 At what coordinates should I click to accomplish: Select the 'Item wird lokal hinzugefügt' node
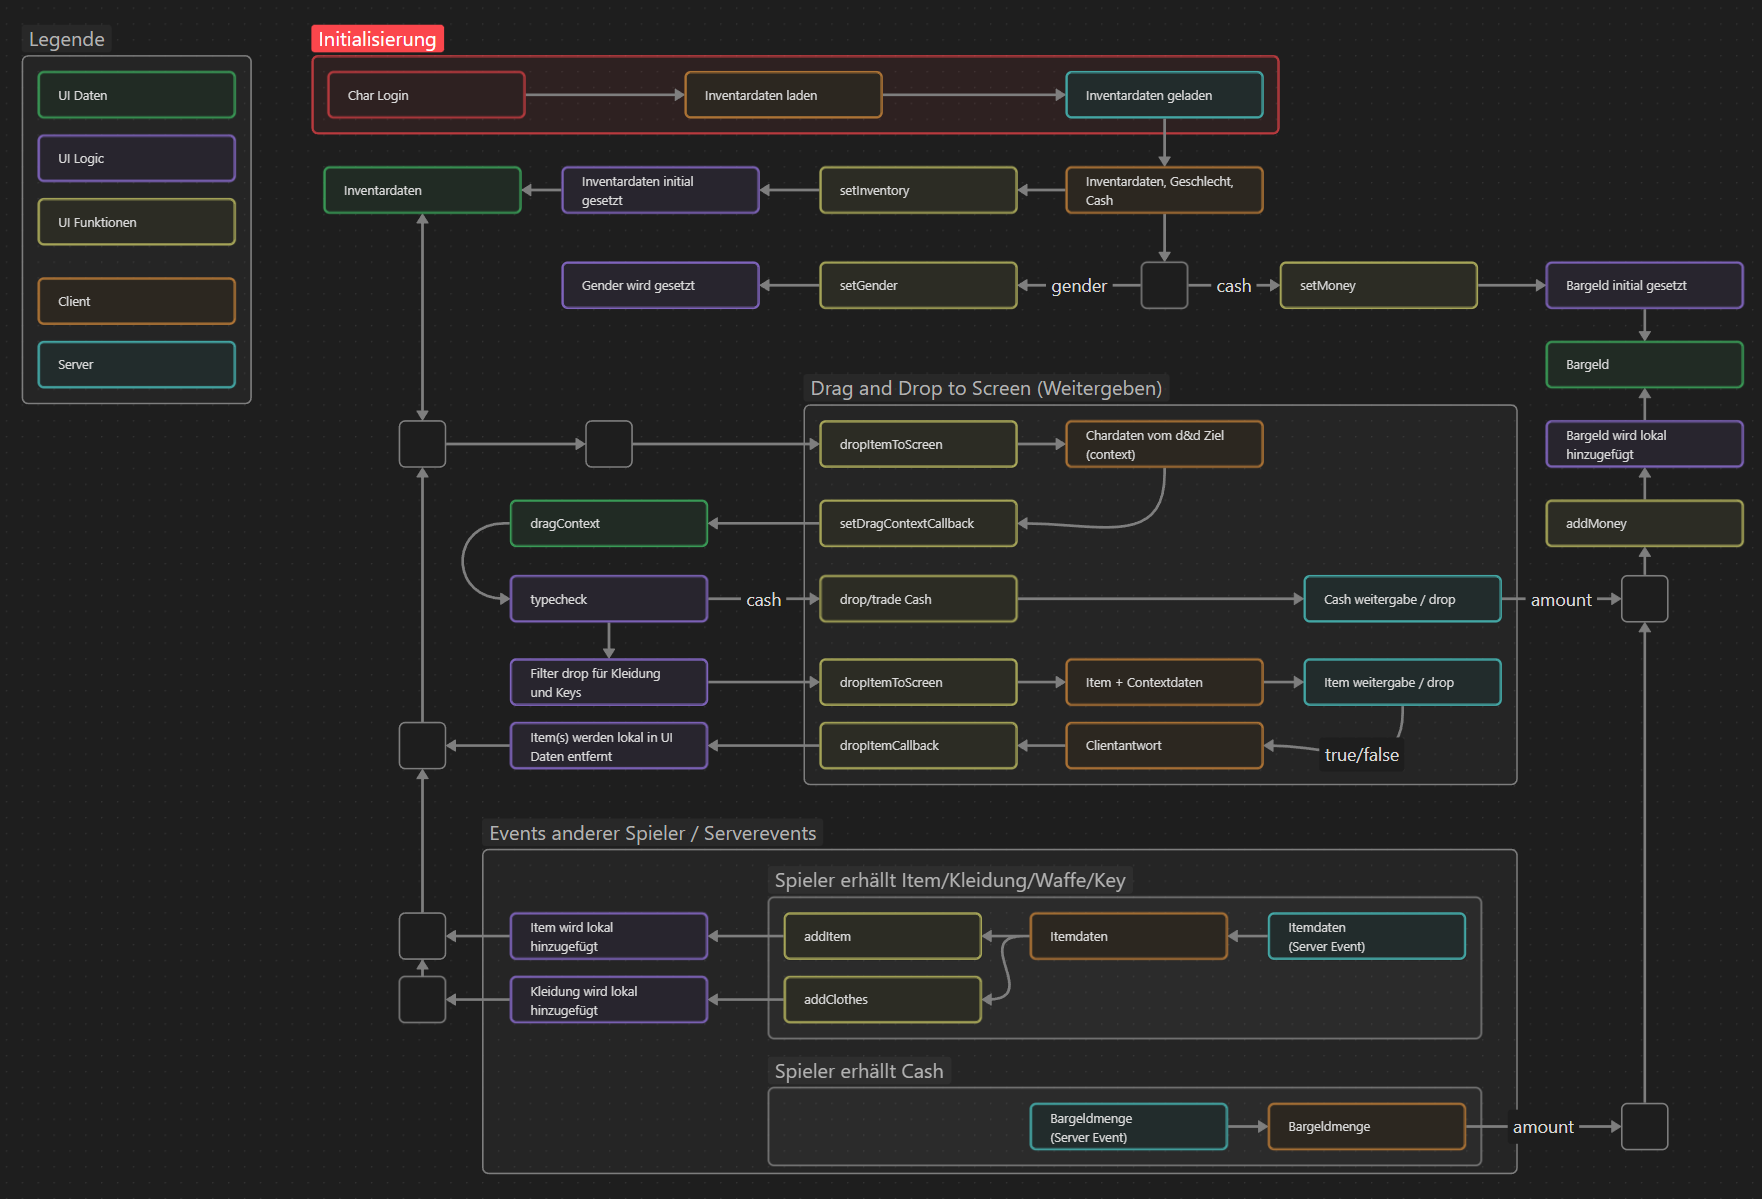tap(609, 936)
